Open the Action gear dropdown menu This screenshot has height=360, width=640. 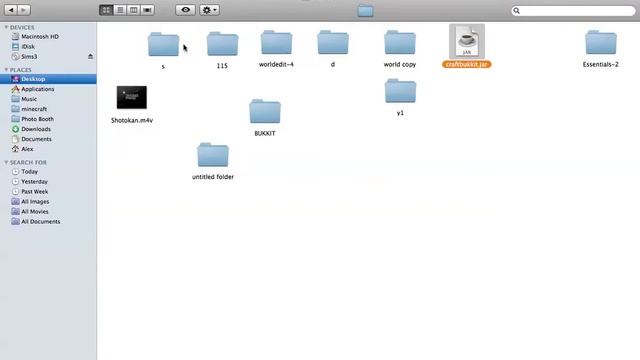(x=209, y=10)
